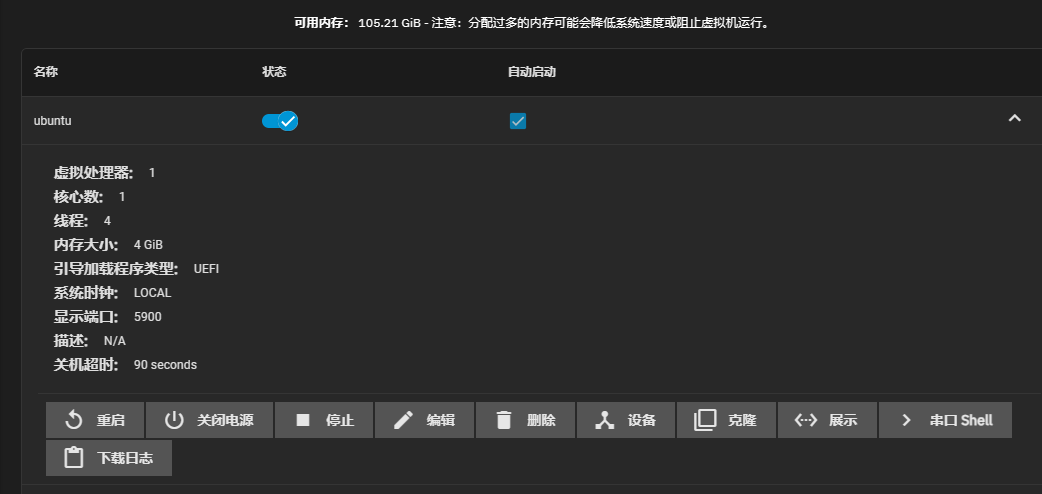Image resolution: width=1042 pixels, height=494 pixels.
Task: Click the N/A description value
Action: pos(115,341)
